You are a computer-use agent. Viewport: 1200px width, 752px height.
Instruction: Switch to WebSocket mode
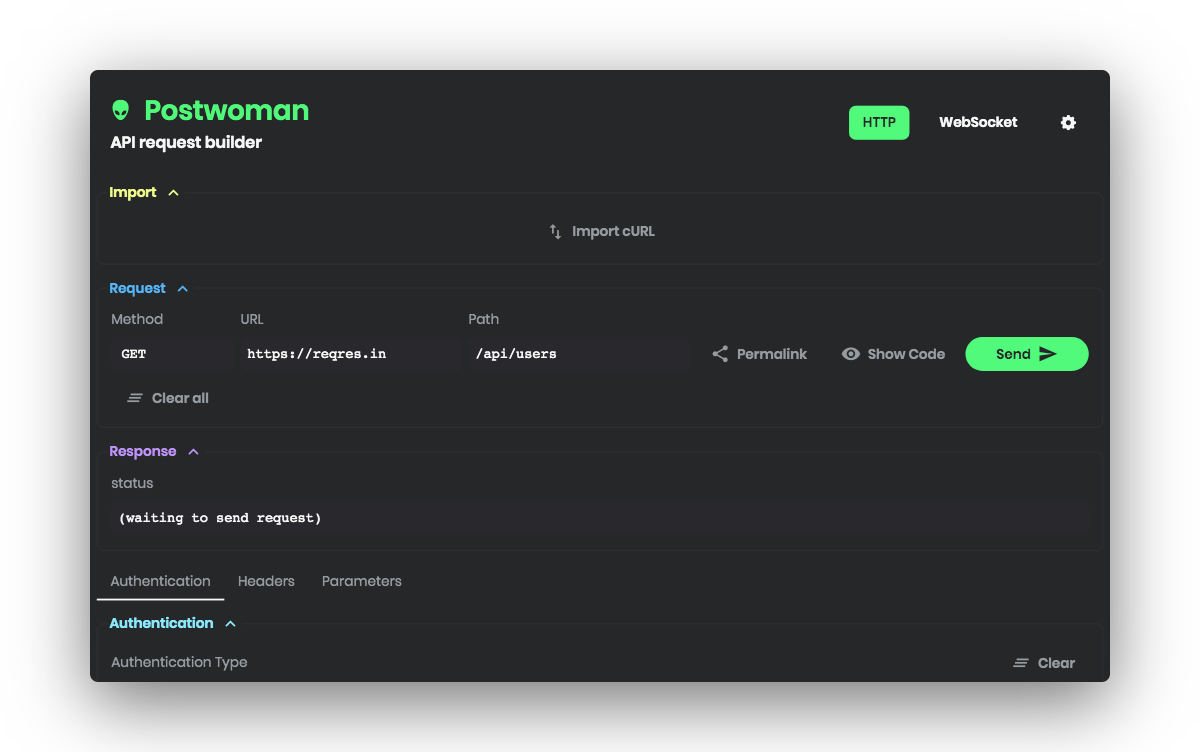[978, 122]
